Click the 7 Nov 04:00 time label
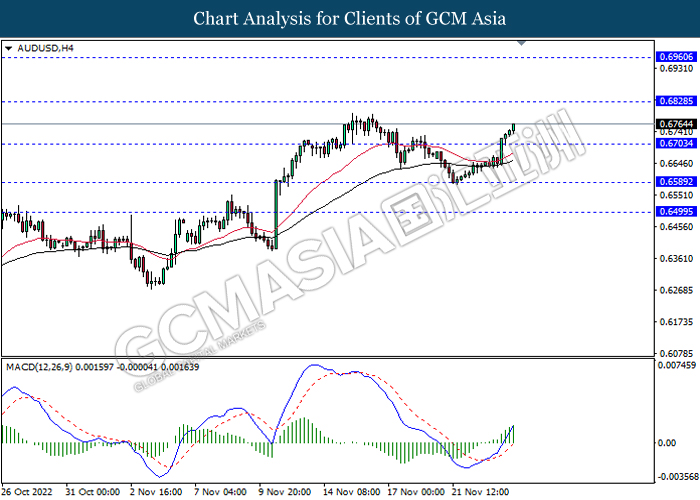700x500 pixels. pos(221,492)
